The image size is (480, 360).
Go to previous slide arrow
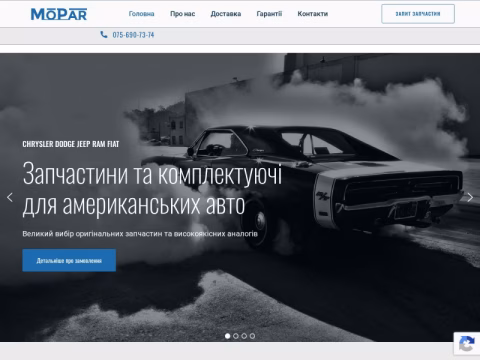click(x=10, y=197)
